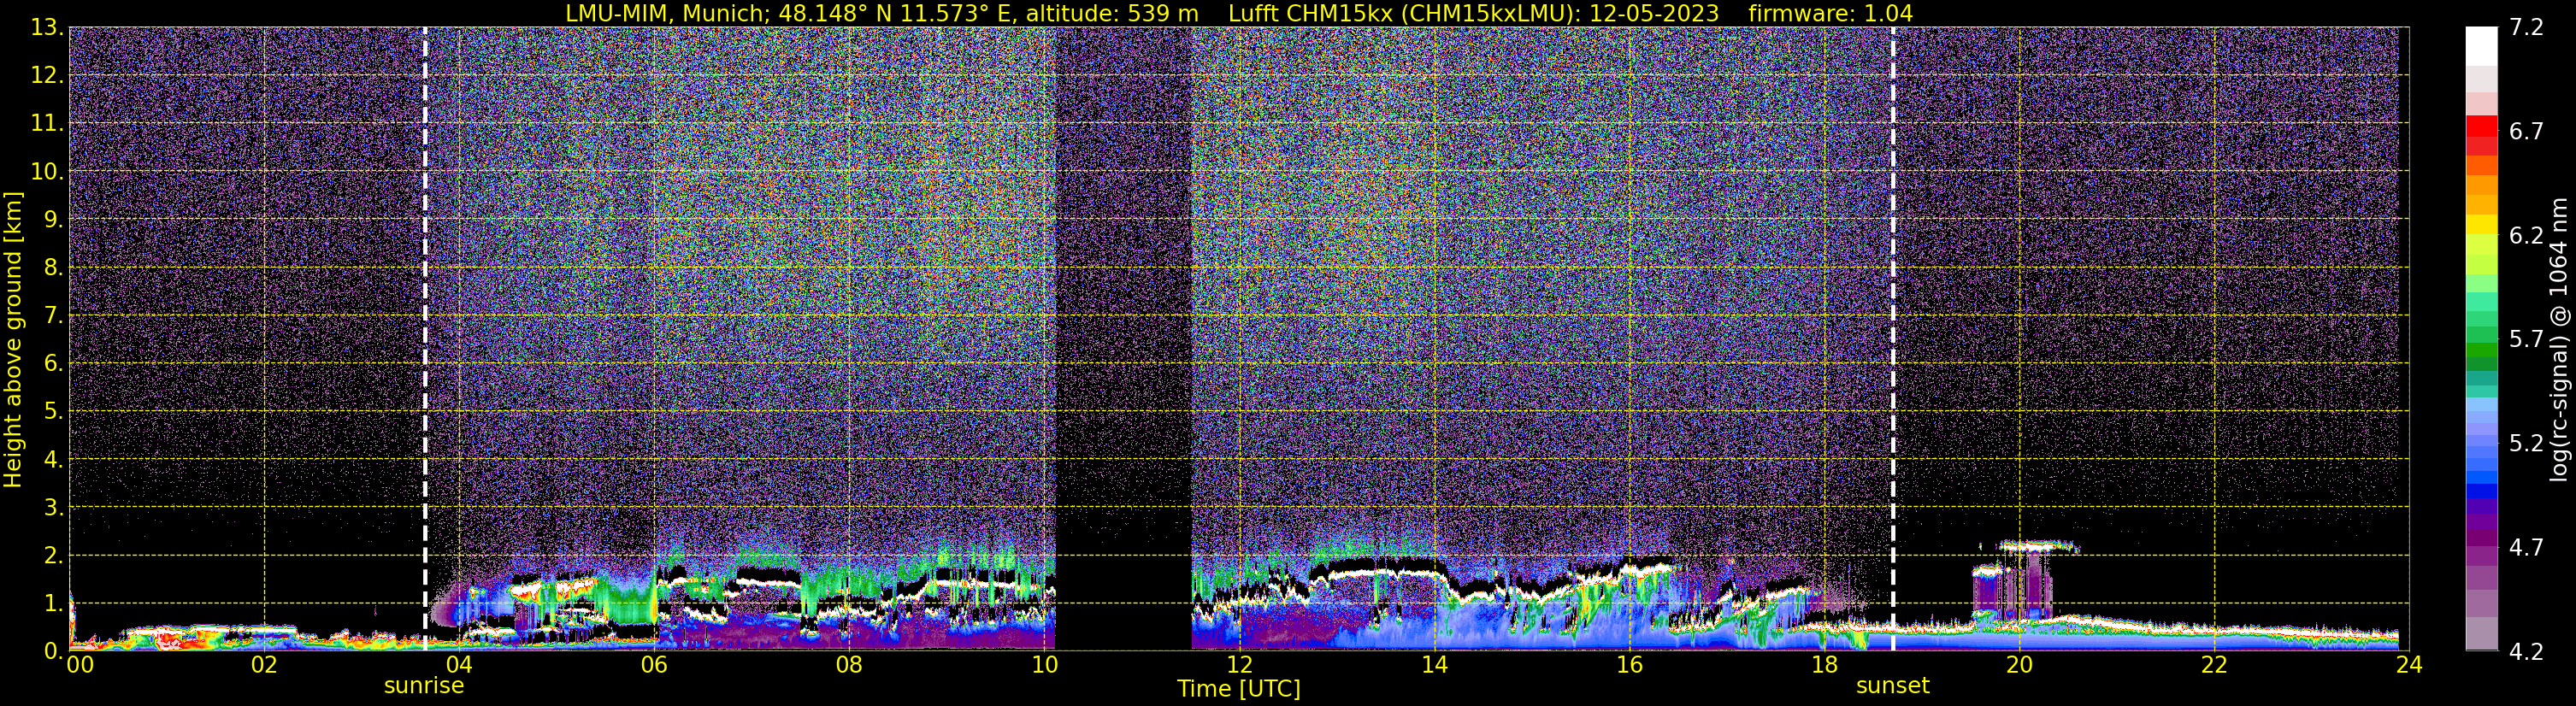The image size is (2576, 706).
Task: Click time tick '24' on the x-axis
Action: click(x=2409, y=665)
